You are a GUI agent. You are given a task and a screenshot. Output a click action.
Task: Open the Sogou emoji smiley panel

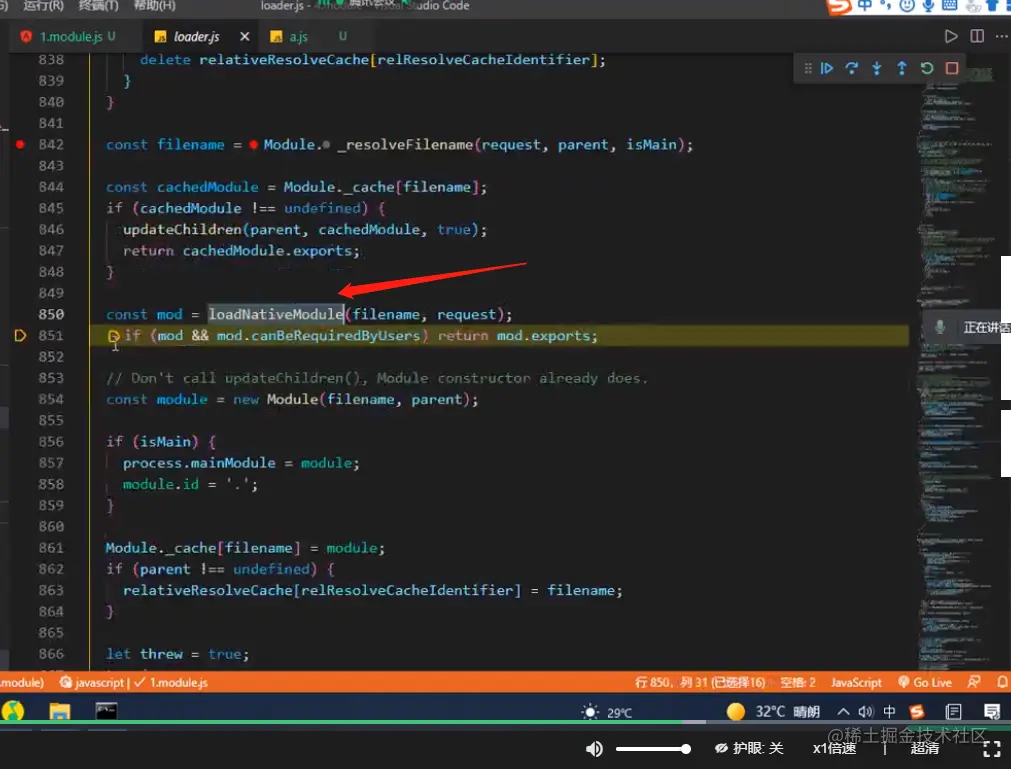coord(907,6)
